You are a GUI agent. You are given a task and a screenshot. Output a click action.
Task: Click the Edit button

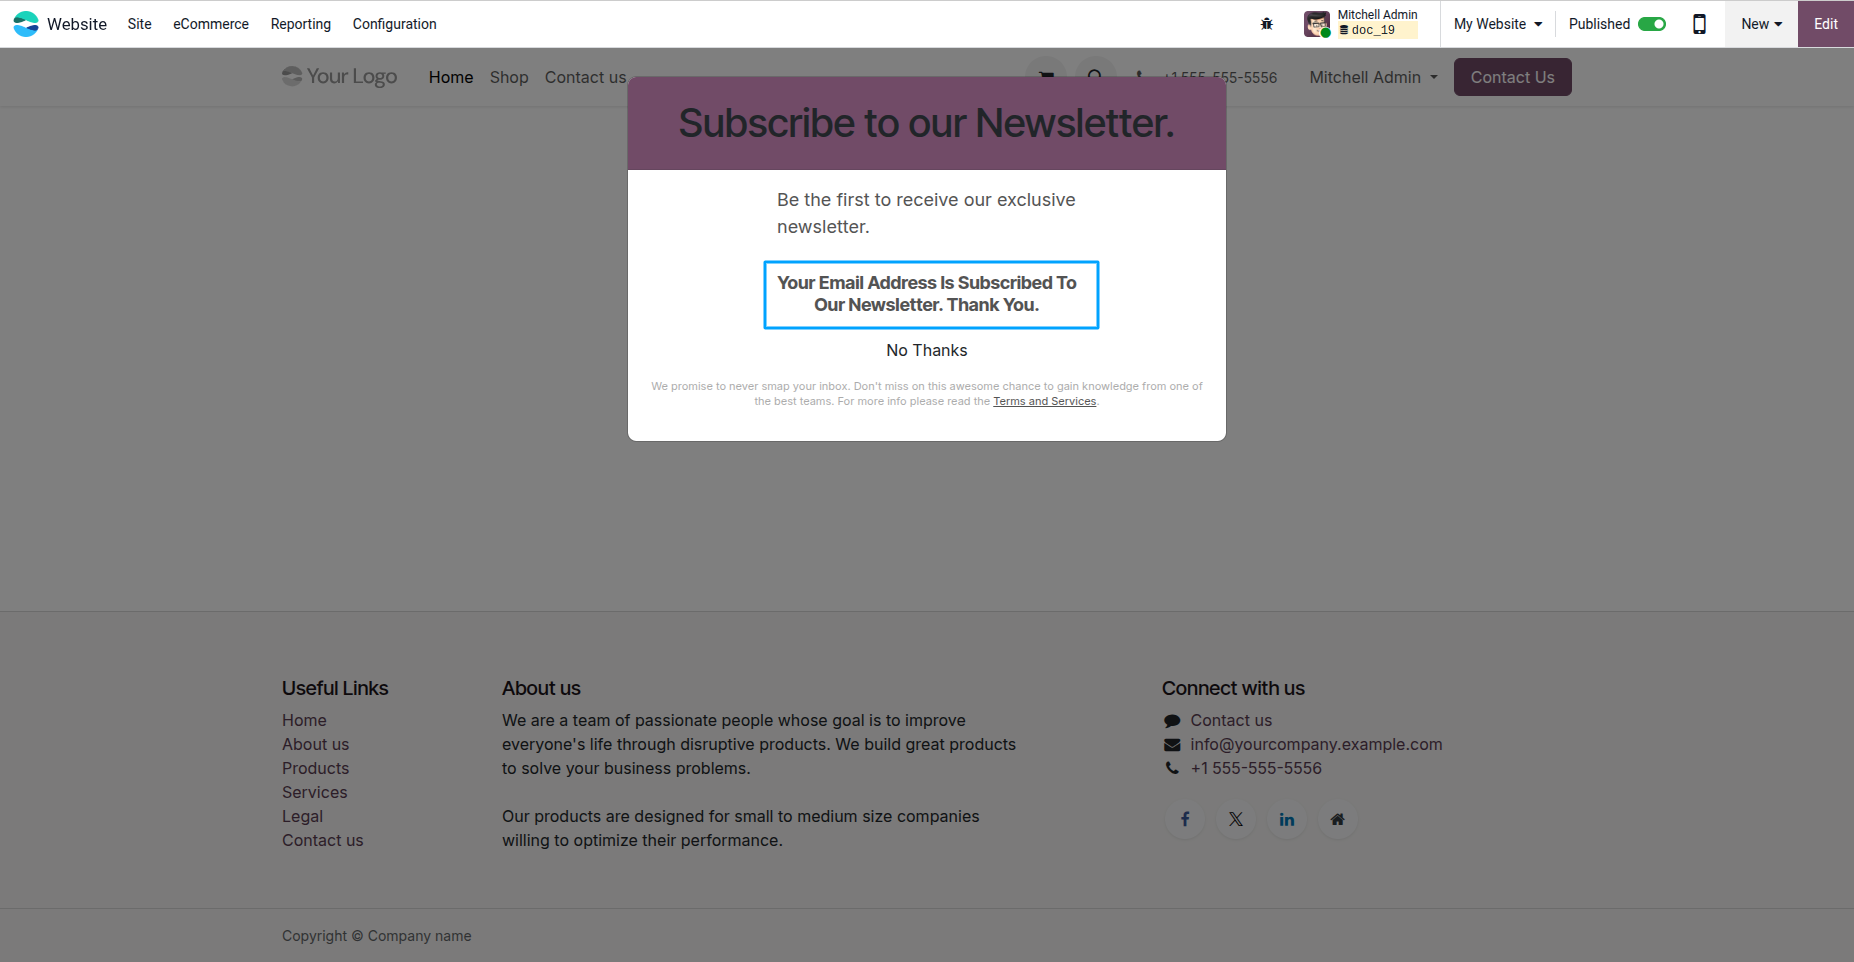point(1826,24)
